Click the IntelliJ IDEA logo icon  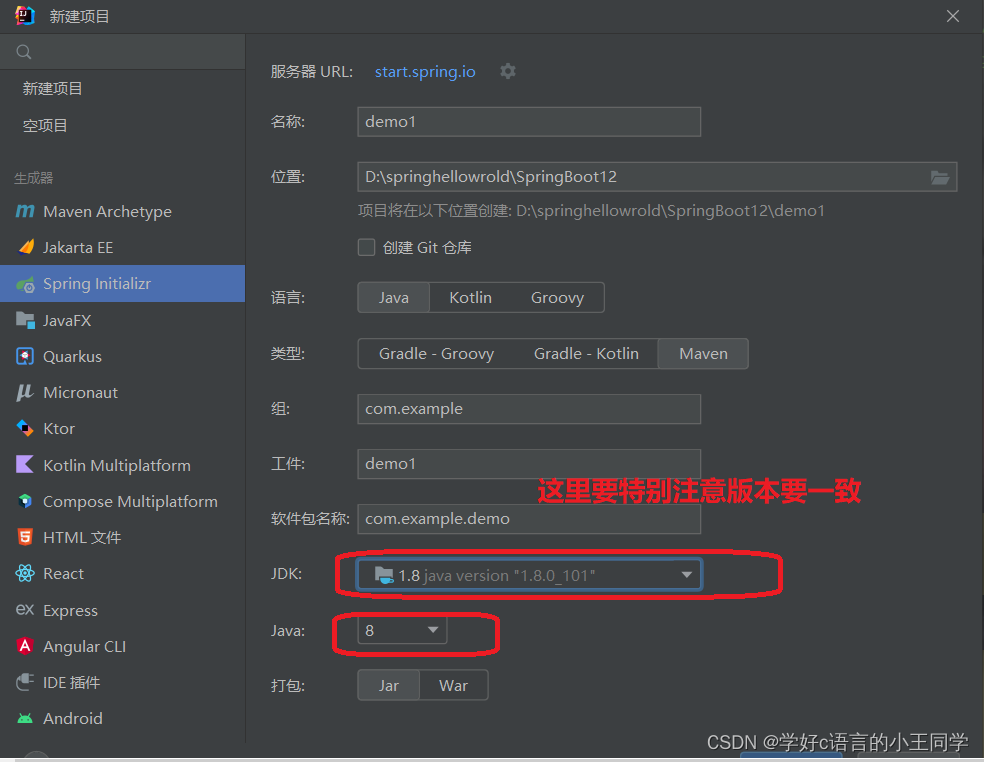(x=24, y=16)
